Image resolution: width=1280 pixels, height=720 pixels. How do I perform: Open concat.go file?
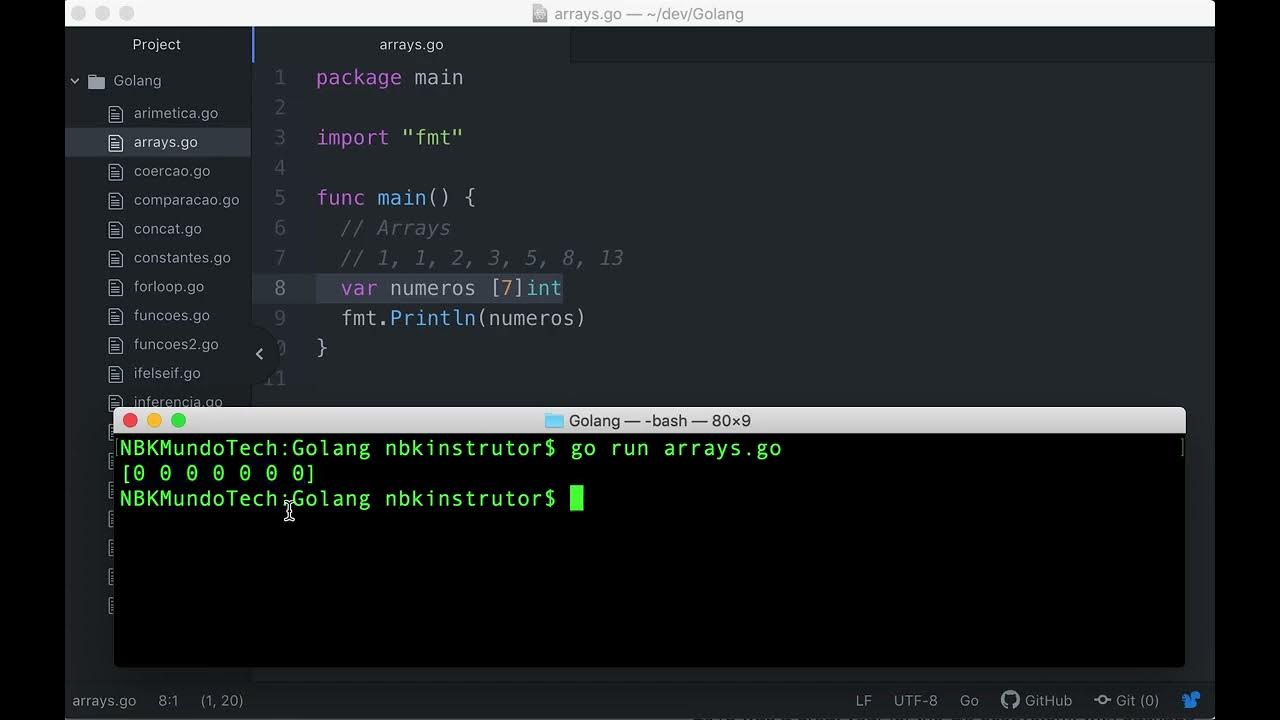(x=168, y=229)
